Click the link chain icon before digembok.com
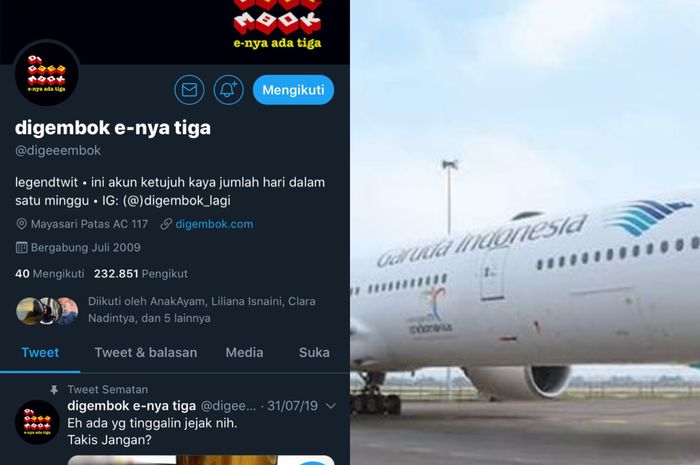Screen dimensions: 700x465 (x=166, y=224)
